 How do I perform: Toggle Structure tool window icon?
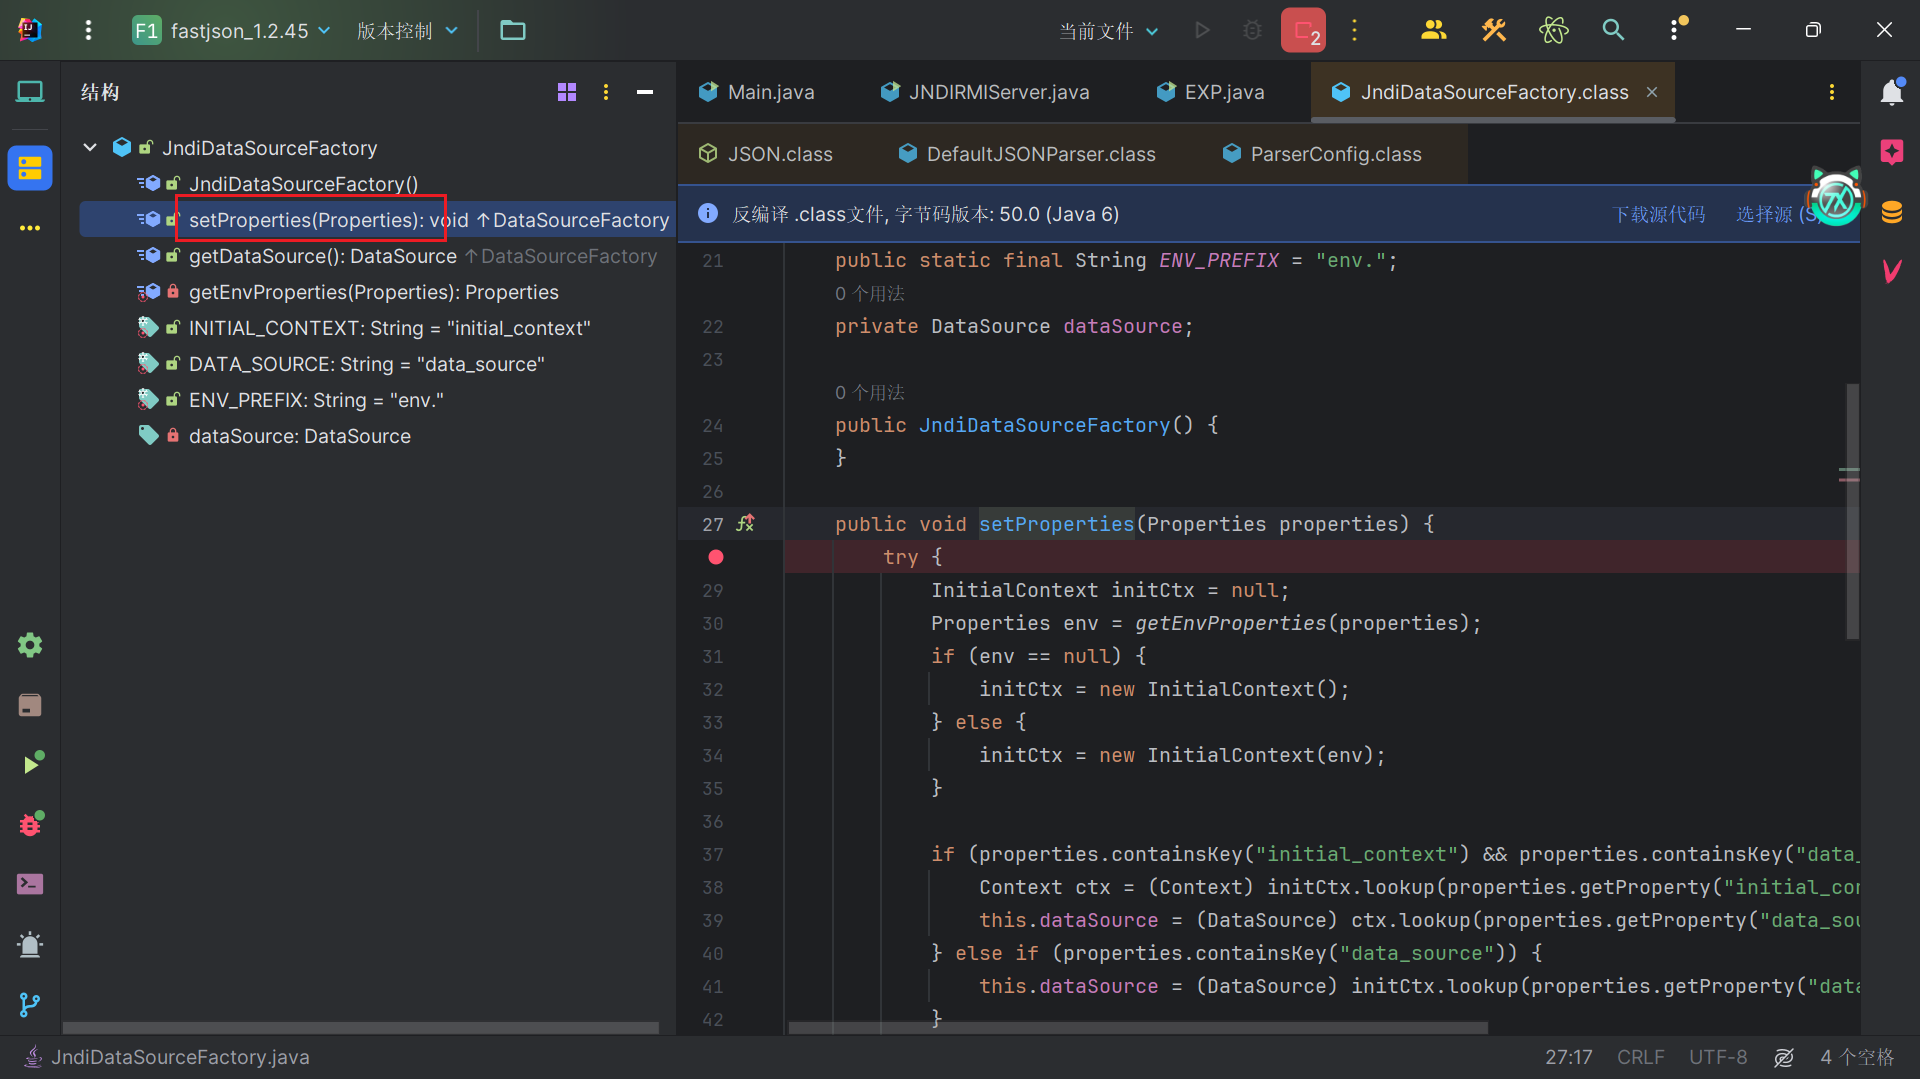30,168
